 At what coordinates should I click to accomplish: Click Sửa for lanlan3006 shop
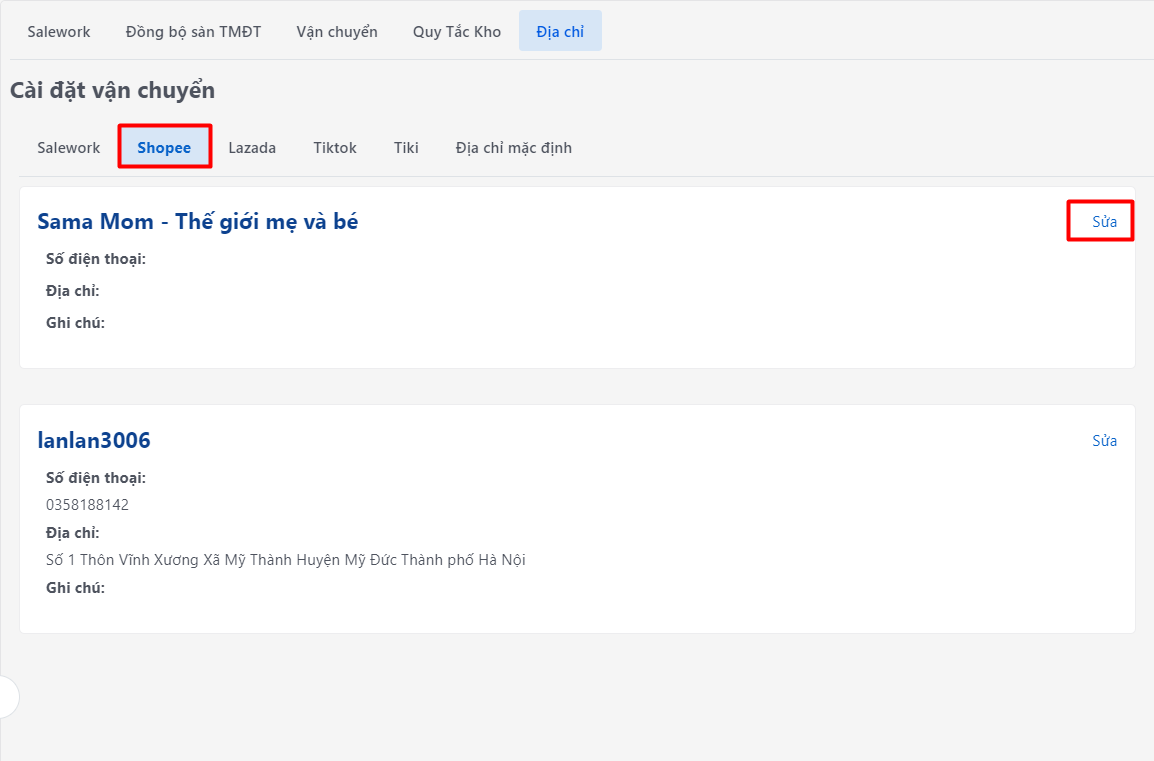[x=1104, y=441]
